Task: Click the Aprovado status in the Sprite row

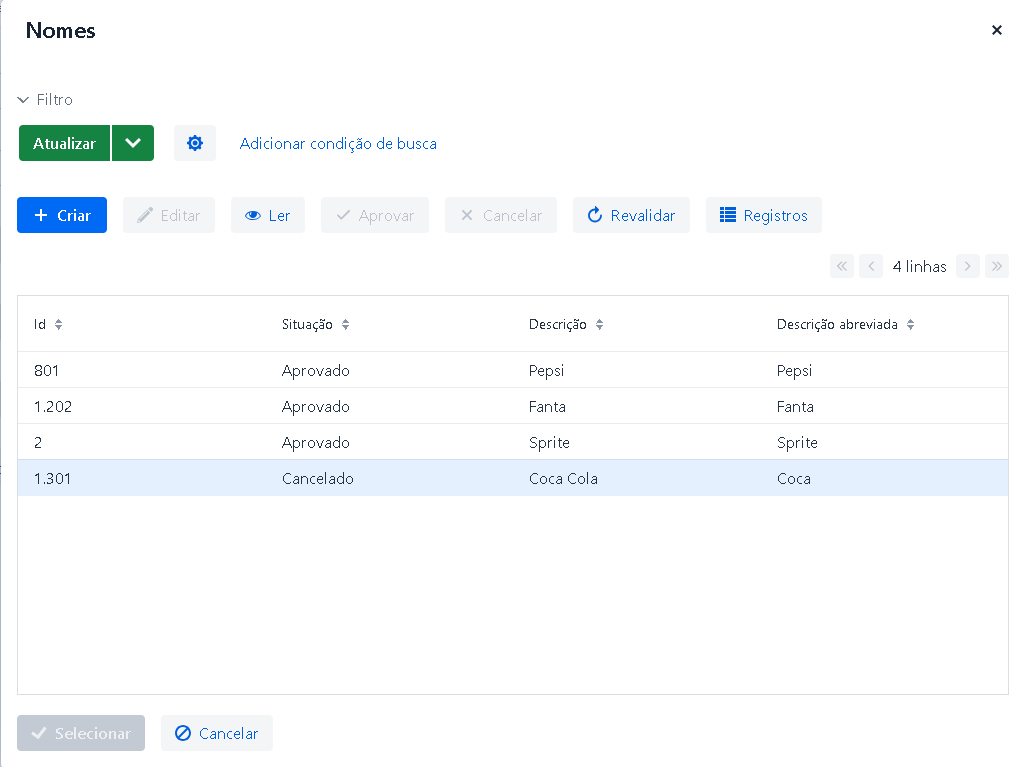Action: pyautogui.click(x=315, y=442)
